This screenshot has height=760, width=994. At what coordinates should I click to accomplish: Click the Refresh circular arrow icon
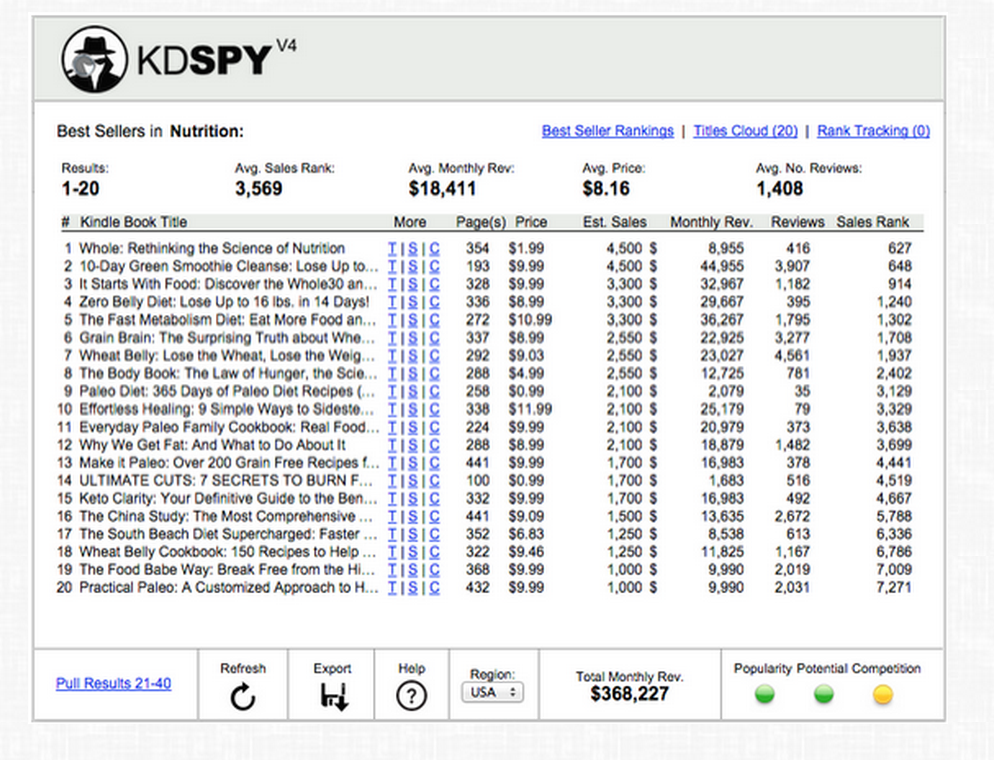tap(243, 697)
